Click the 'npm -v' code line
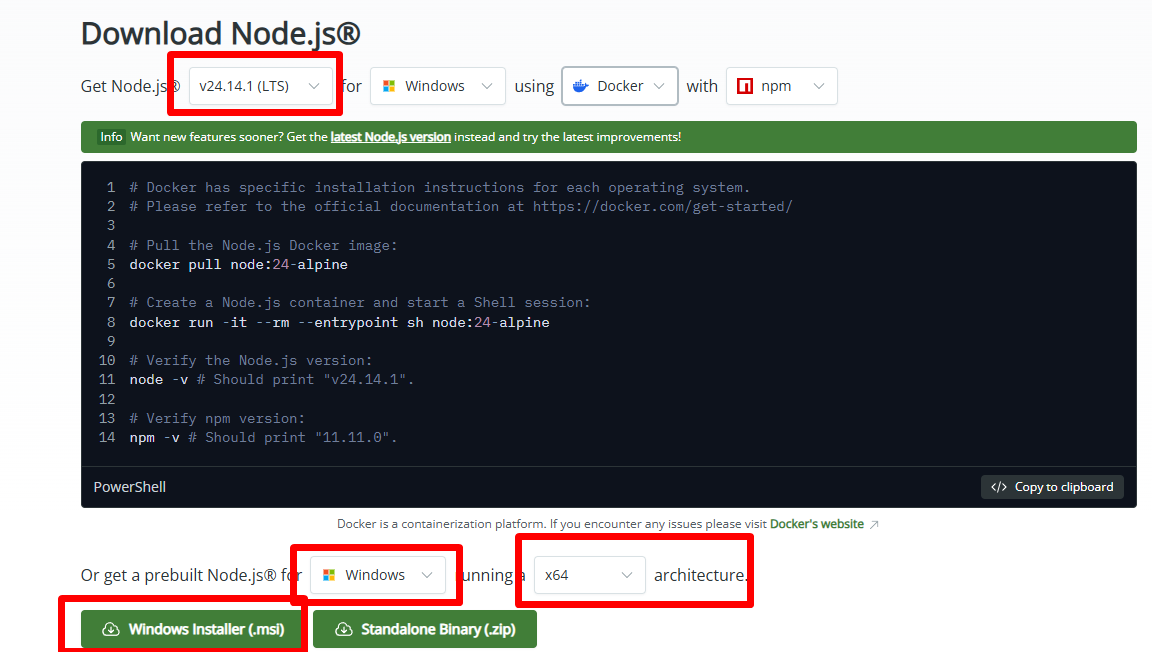1152x652 pixels. pyautogui.click(x=263, y=437)
